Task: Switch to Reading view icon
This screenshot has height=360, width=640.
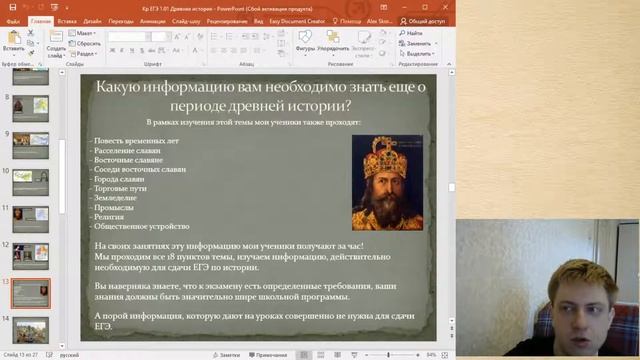Action: click(338, 355)
